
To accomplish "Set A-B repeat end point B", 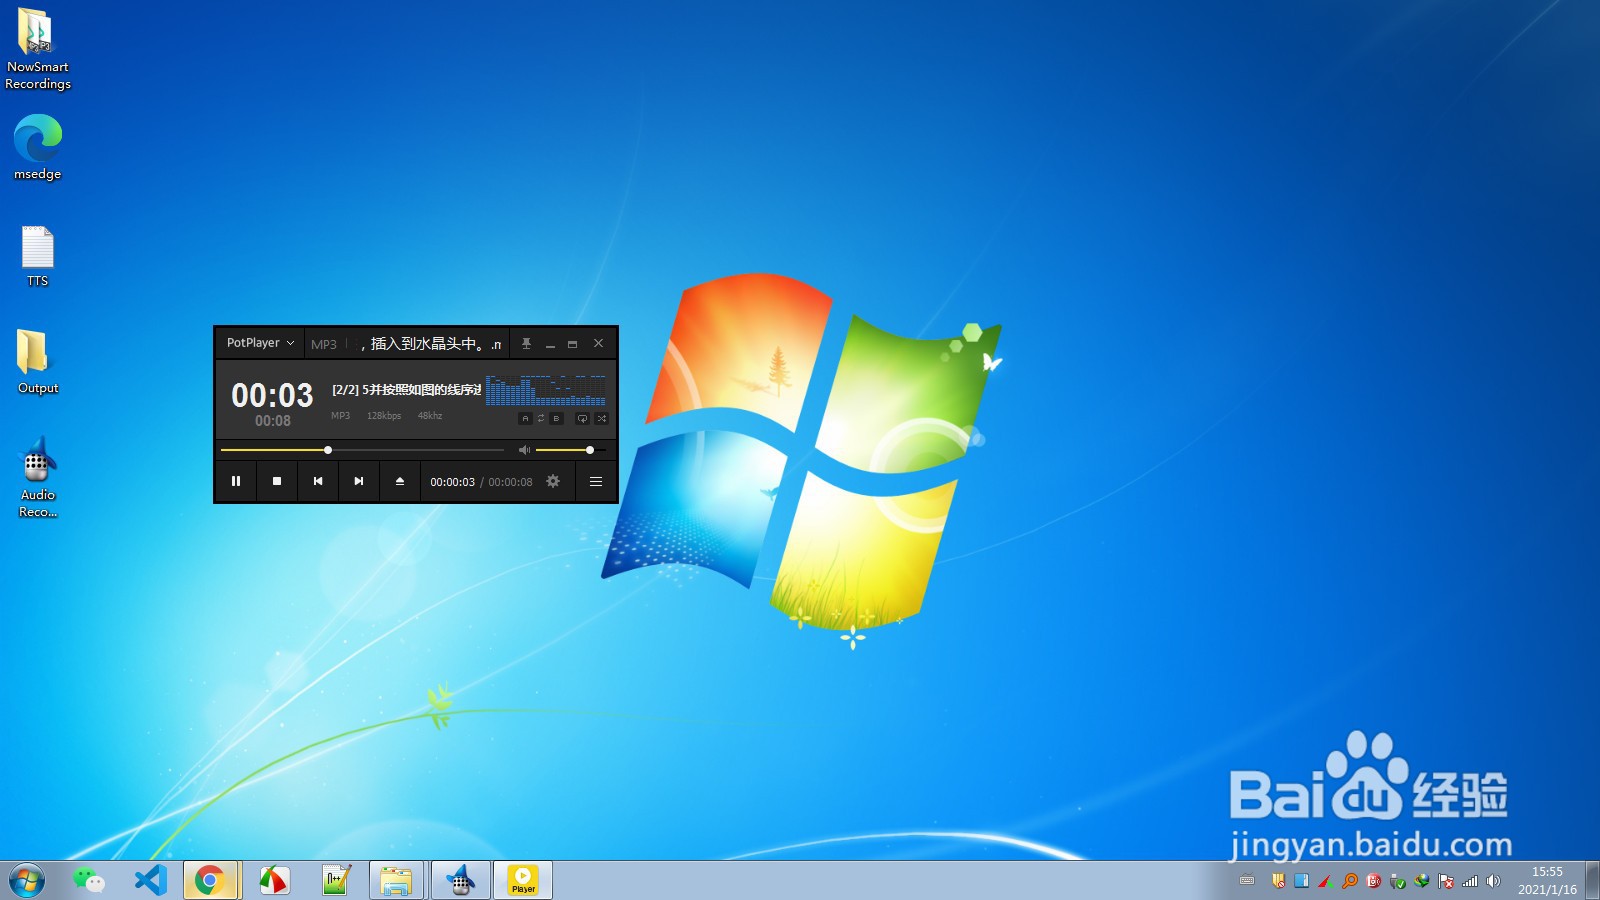I will (556, 418).
